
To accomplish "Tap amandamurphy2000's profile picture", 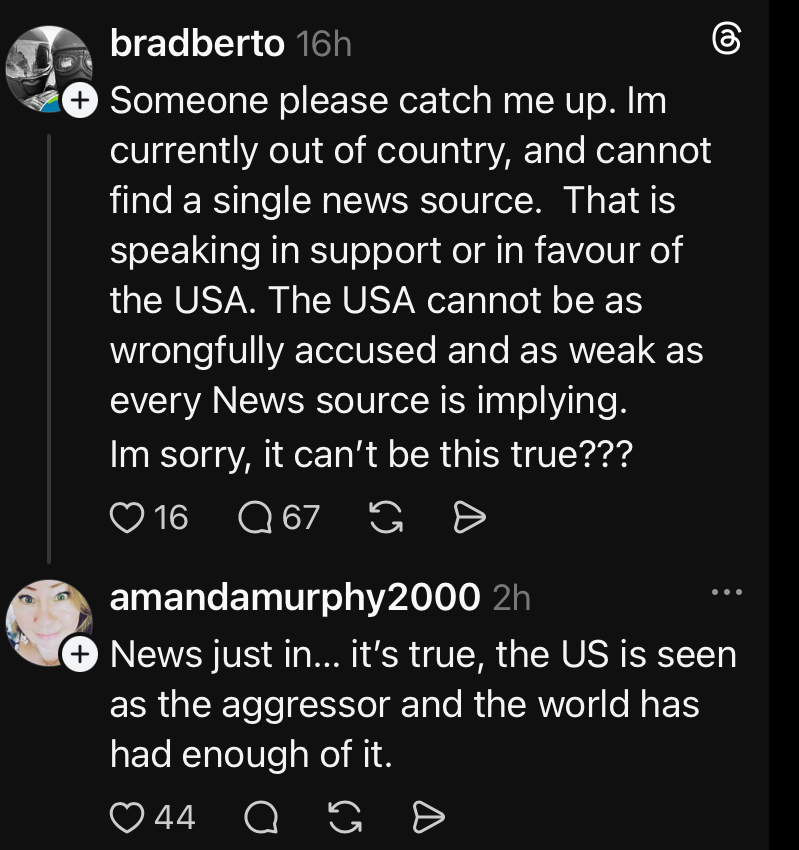I will click(46, 622).
